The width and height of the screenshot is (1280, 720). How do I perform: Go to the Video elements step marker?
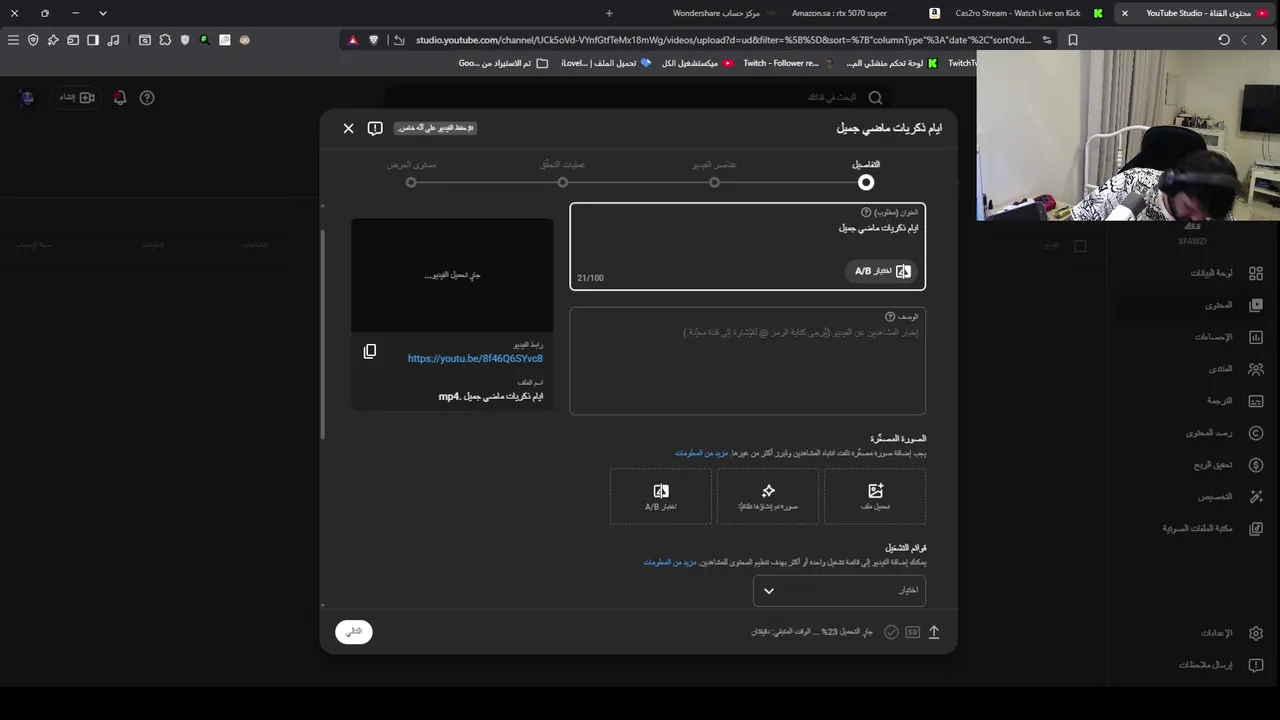click(x=714, y=182)
